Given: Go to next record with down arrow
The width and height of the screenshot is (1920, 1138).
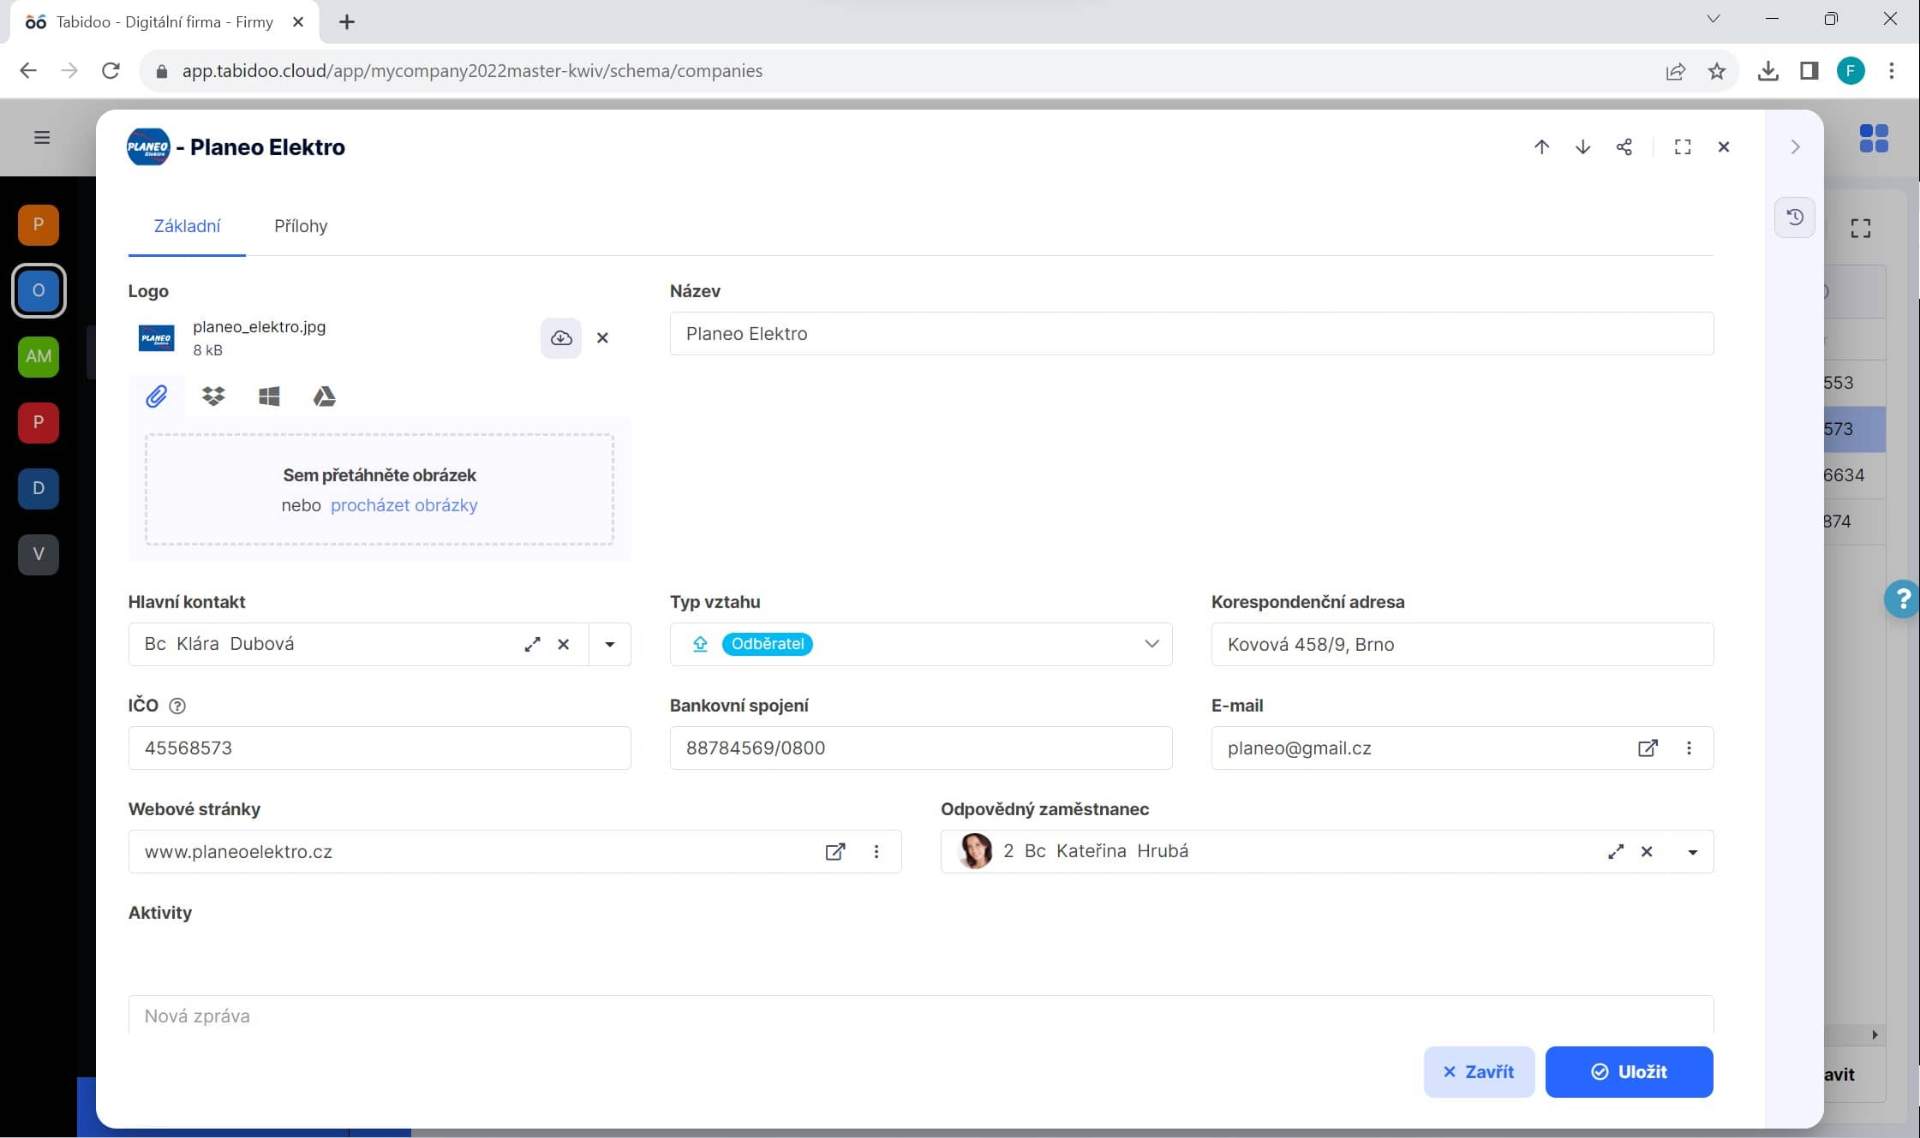Looking at the screenshot, I should pos(1582,146).
